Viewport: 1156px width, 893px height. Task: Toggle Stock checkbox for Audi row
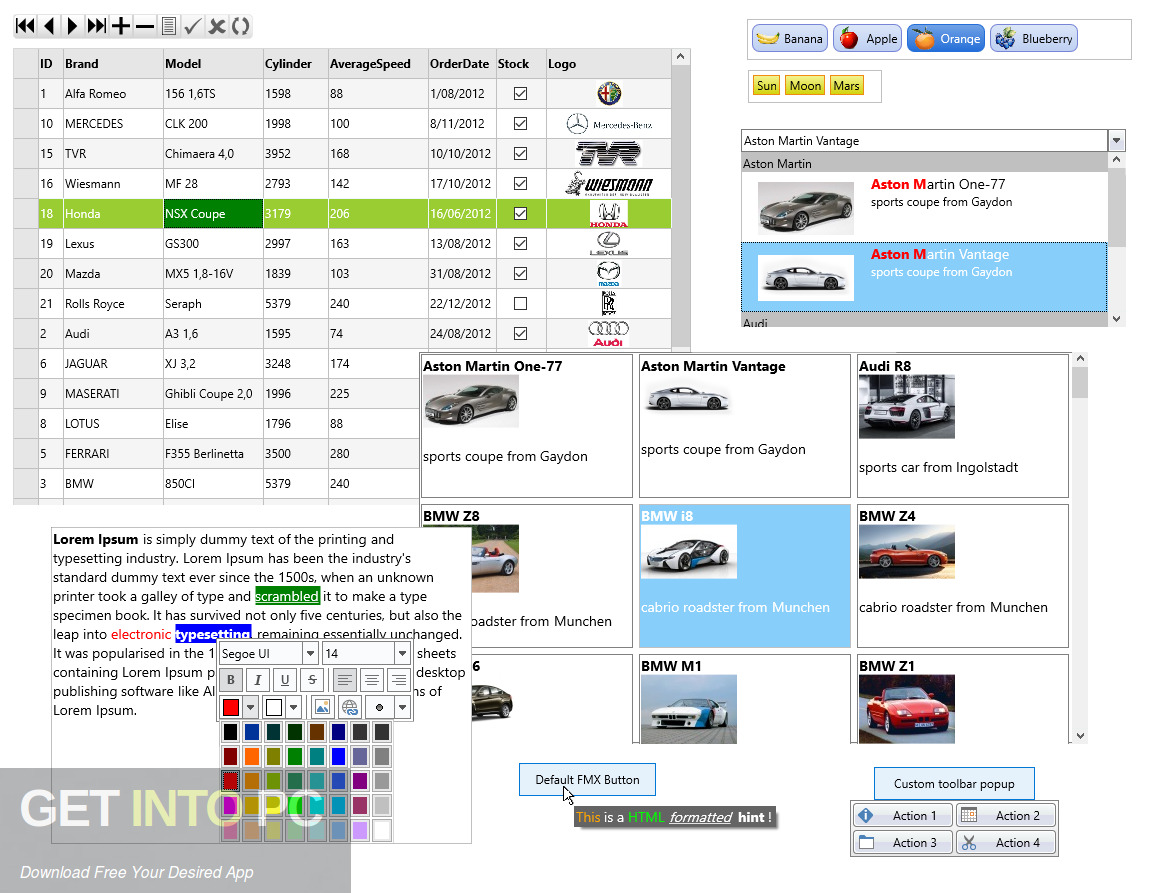pos(520,333)
